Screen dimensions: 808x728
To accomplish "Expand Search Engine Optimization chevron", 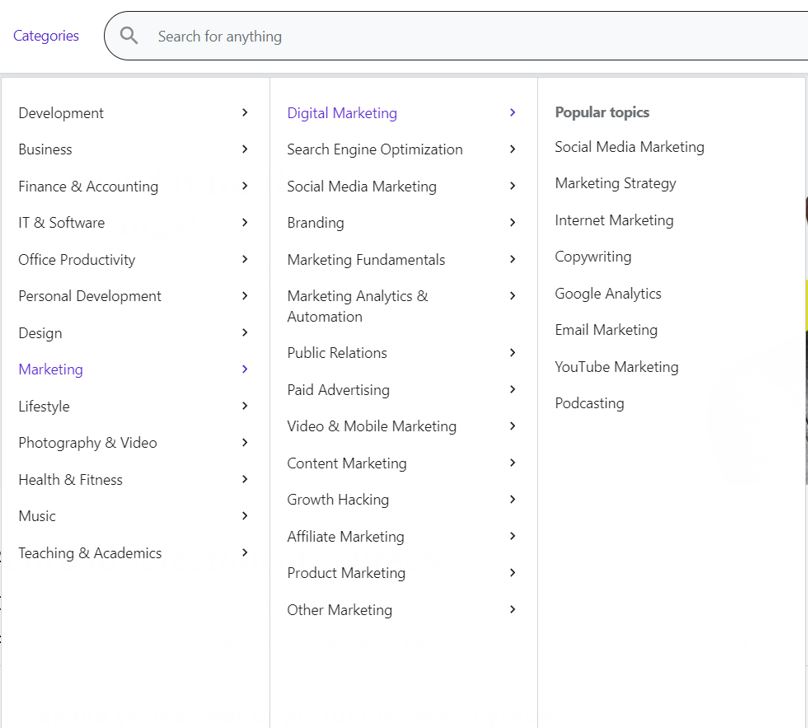I will click(513, 149).
